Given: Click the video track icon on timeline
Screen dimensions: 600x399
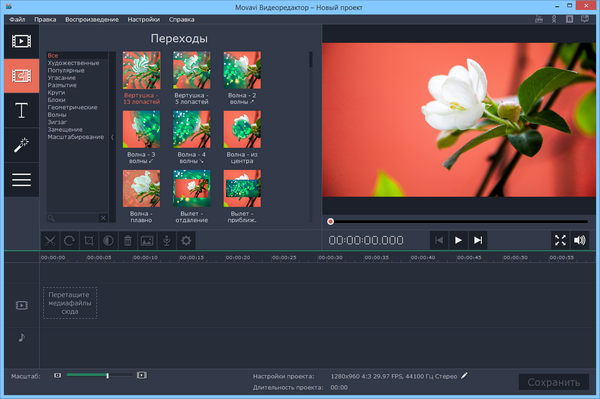Looking at the screenshot, I should pyautogui.click(x=22, y=305).
